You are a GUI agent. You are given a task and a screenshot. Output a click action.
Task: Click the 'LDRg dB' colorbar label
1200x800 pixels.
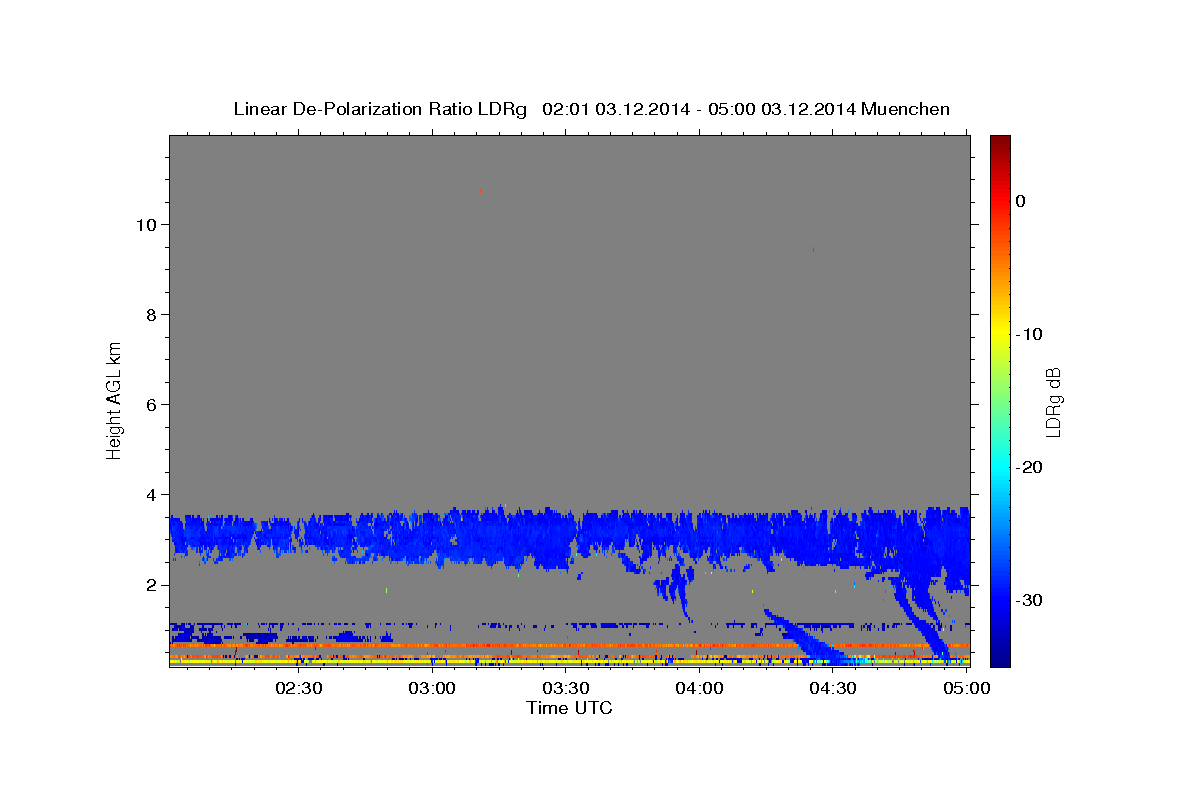point(1053,402)
